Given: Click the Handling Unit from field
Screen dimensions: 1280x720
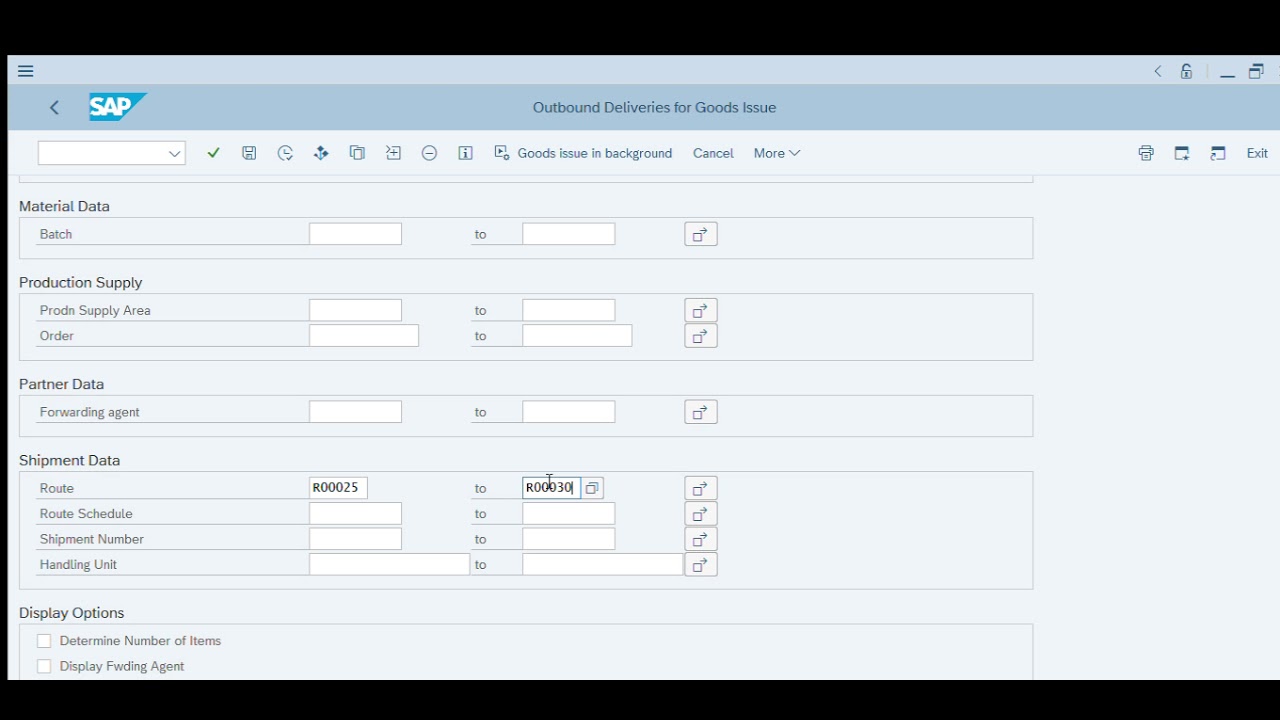Looking at the screenshot, I should tap(389, 565).
